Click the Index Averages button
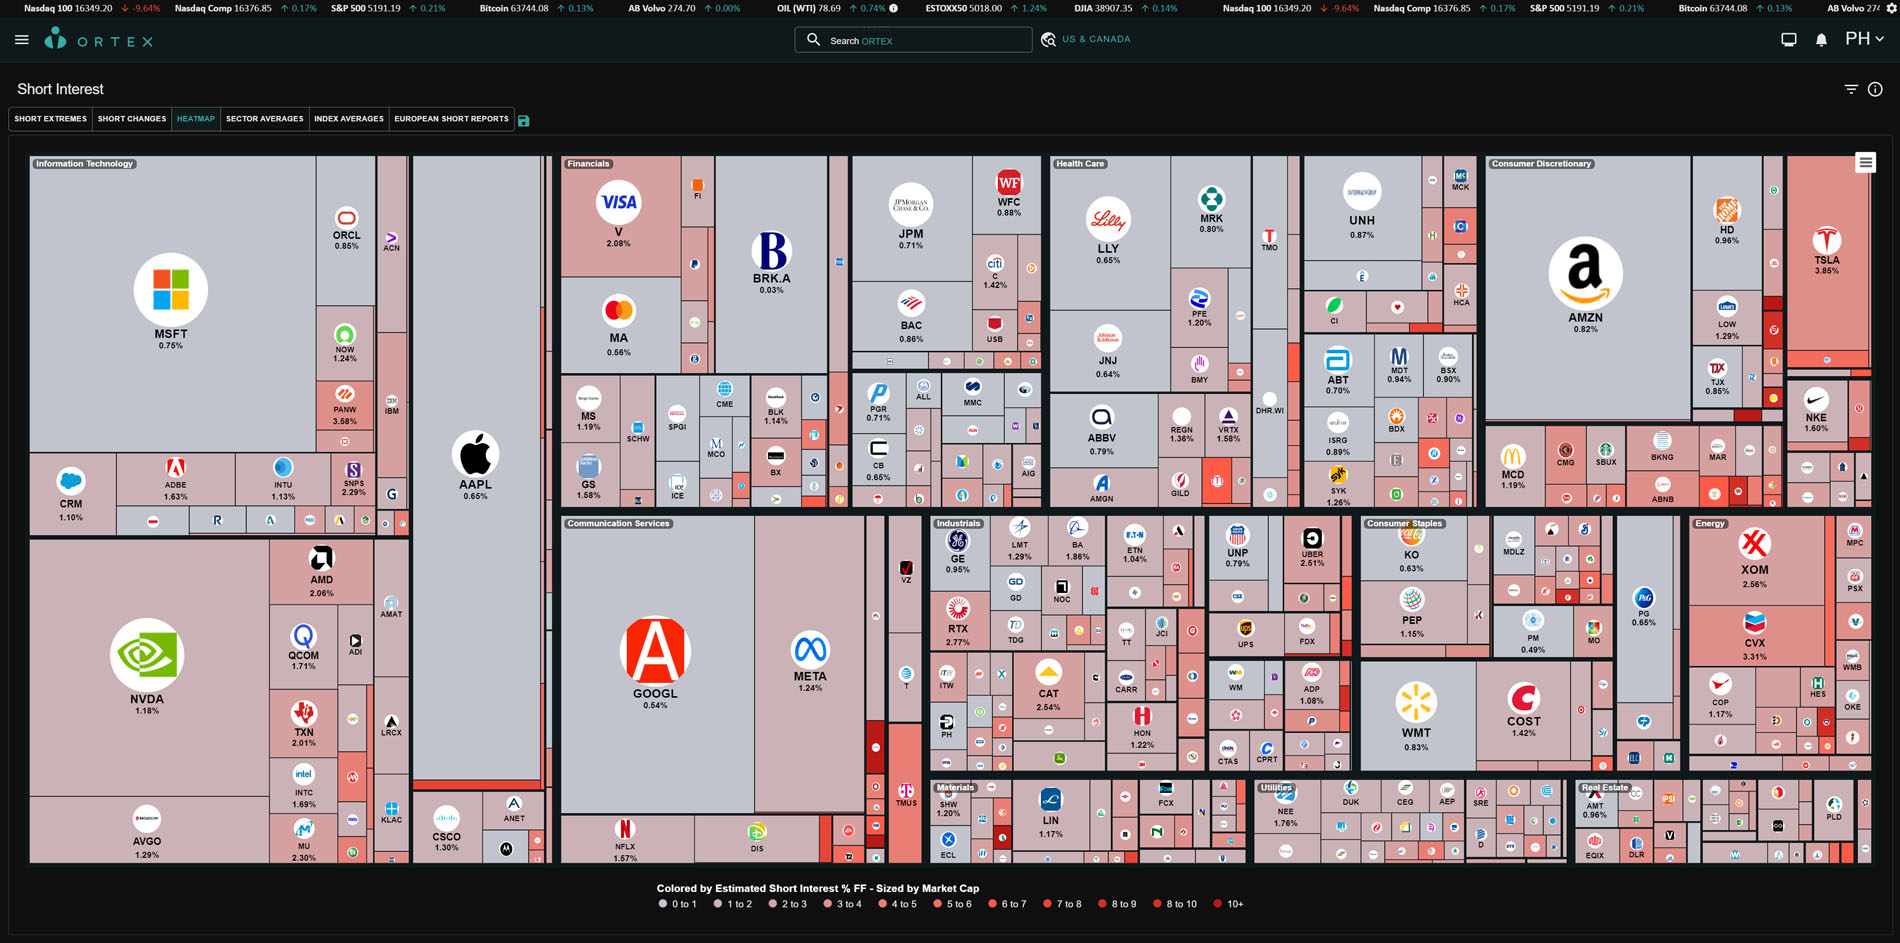 point(348,119)
